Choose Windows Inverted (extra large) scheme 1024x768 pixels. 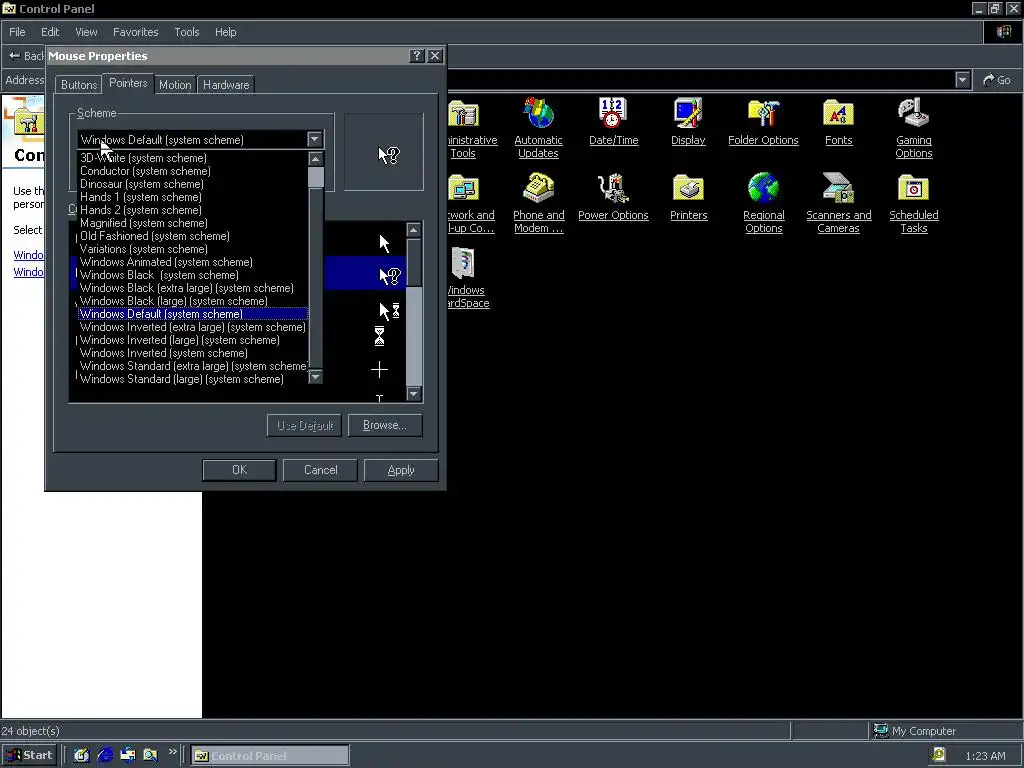193,327
